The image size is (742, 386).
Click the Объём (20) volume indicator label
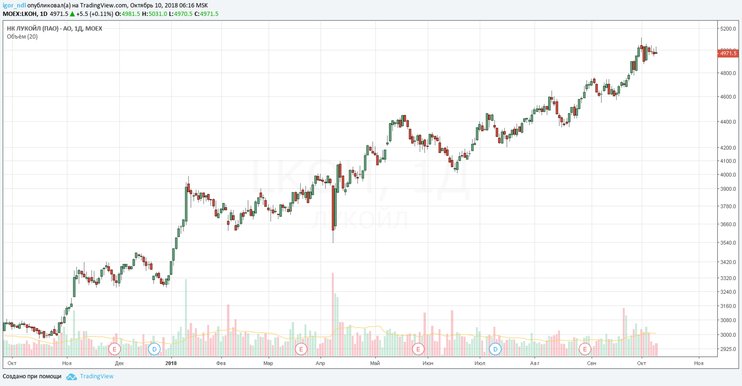(x=22, y=36)
